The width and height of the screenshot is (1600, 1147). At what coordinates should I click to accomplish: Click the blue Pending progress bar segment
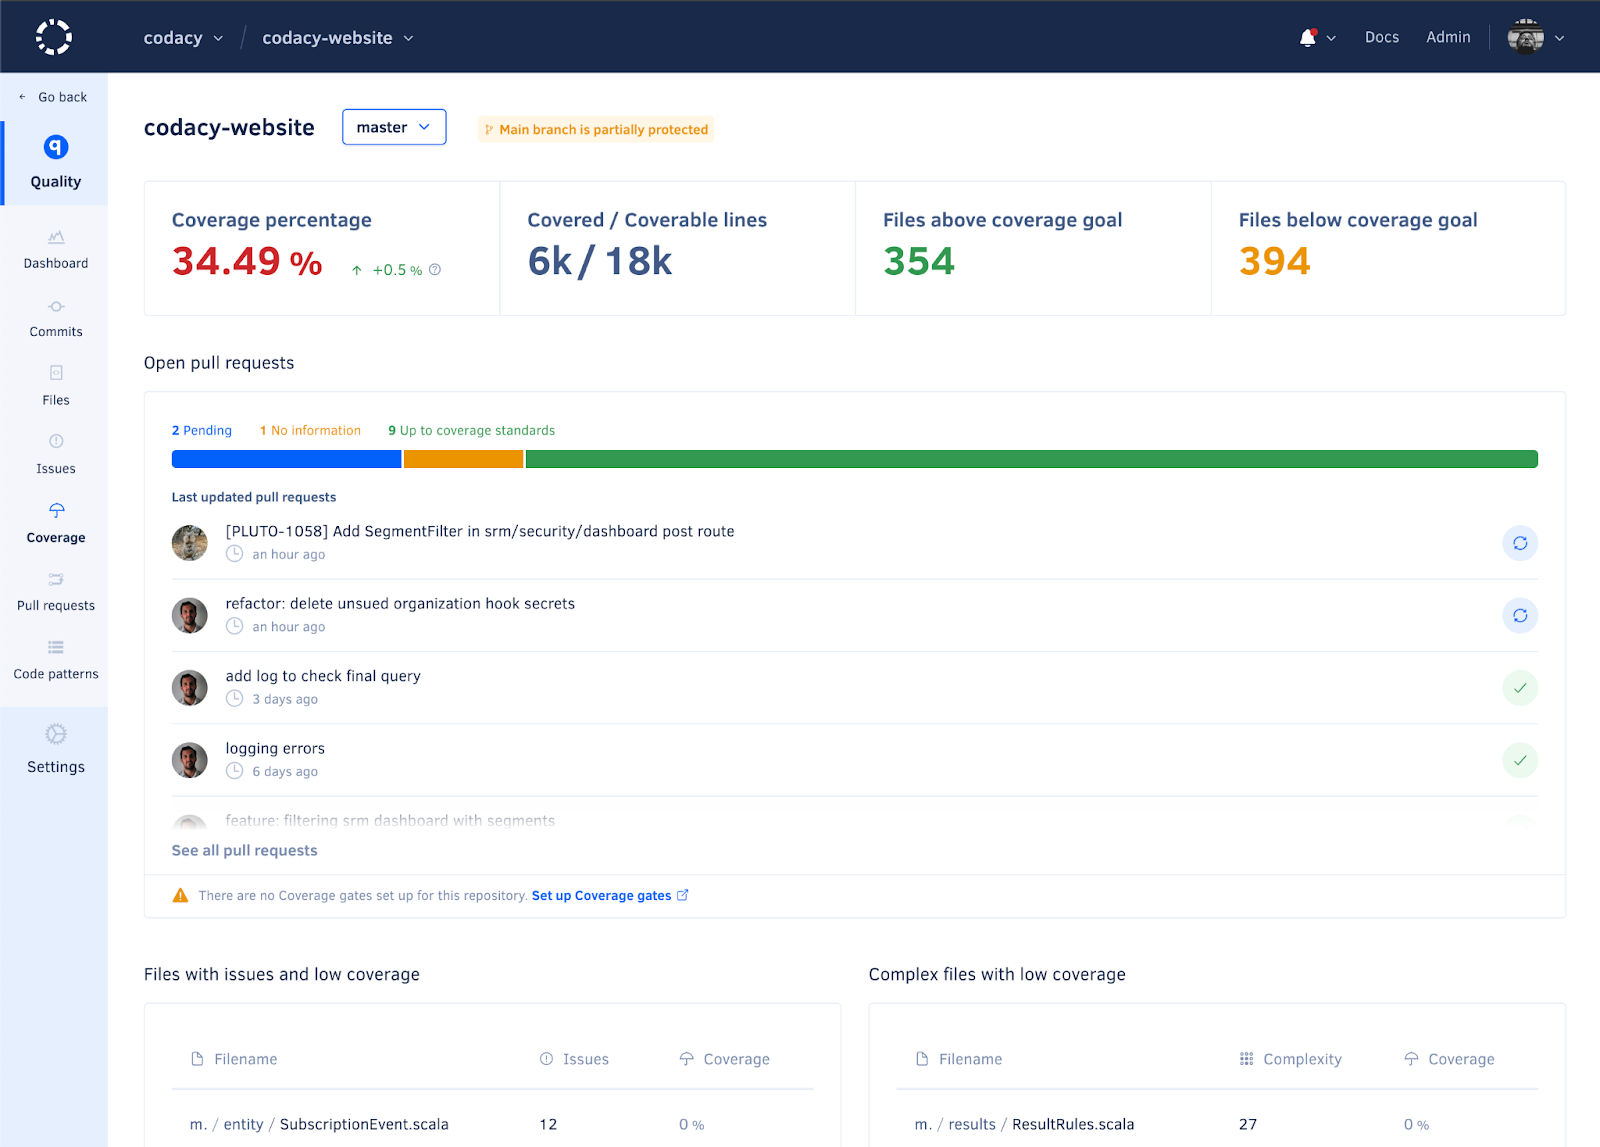click(x=286, y=459)
